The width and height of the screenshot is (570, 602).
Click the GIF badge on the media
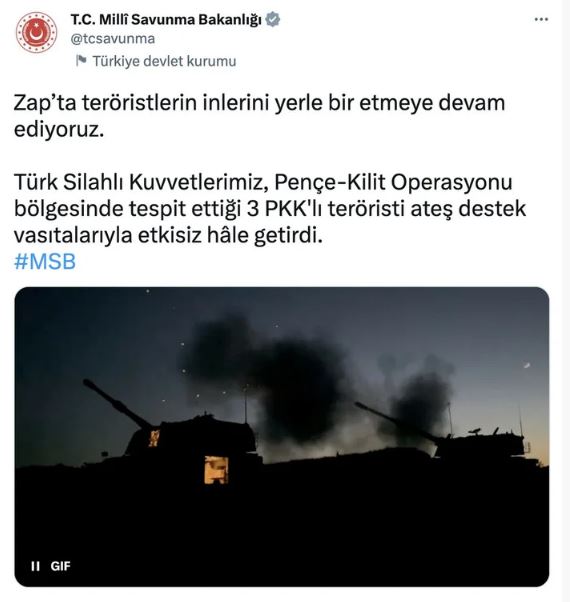(x=60, y=566)
